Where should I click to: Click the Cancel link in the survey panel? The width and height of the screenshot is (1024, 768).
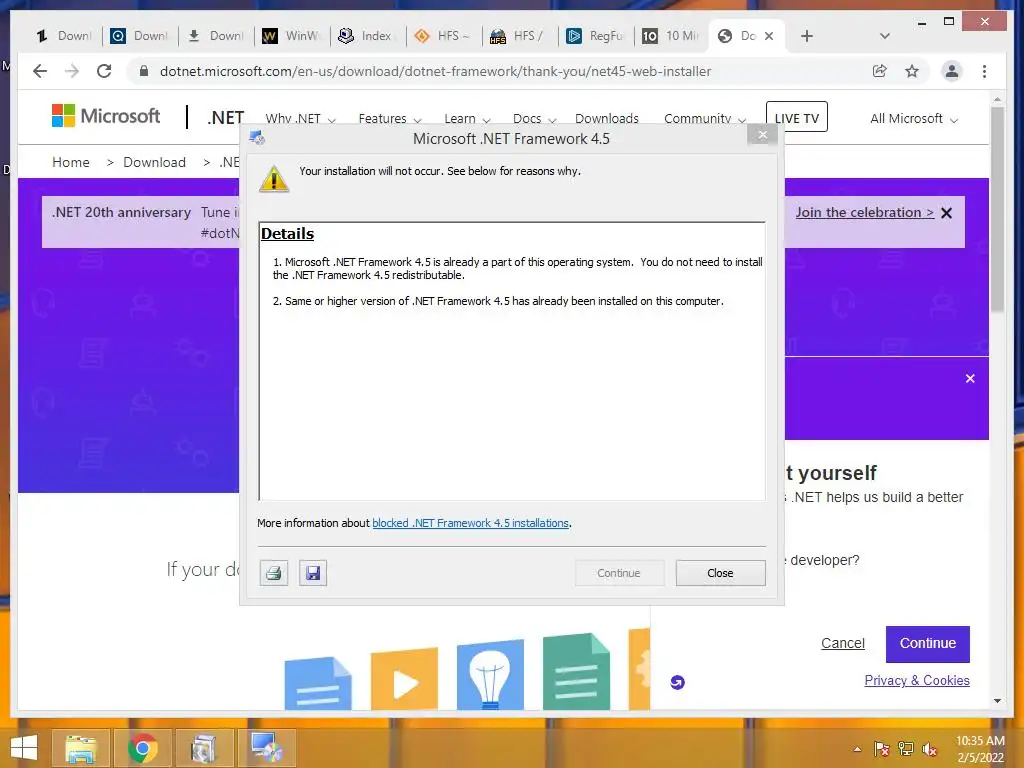pyautogui.click(x=842, y=643)
